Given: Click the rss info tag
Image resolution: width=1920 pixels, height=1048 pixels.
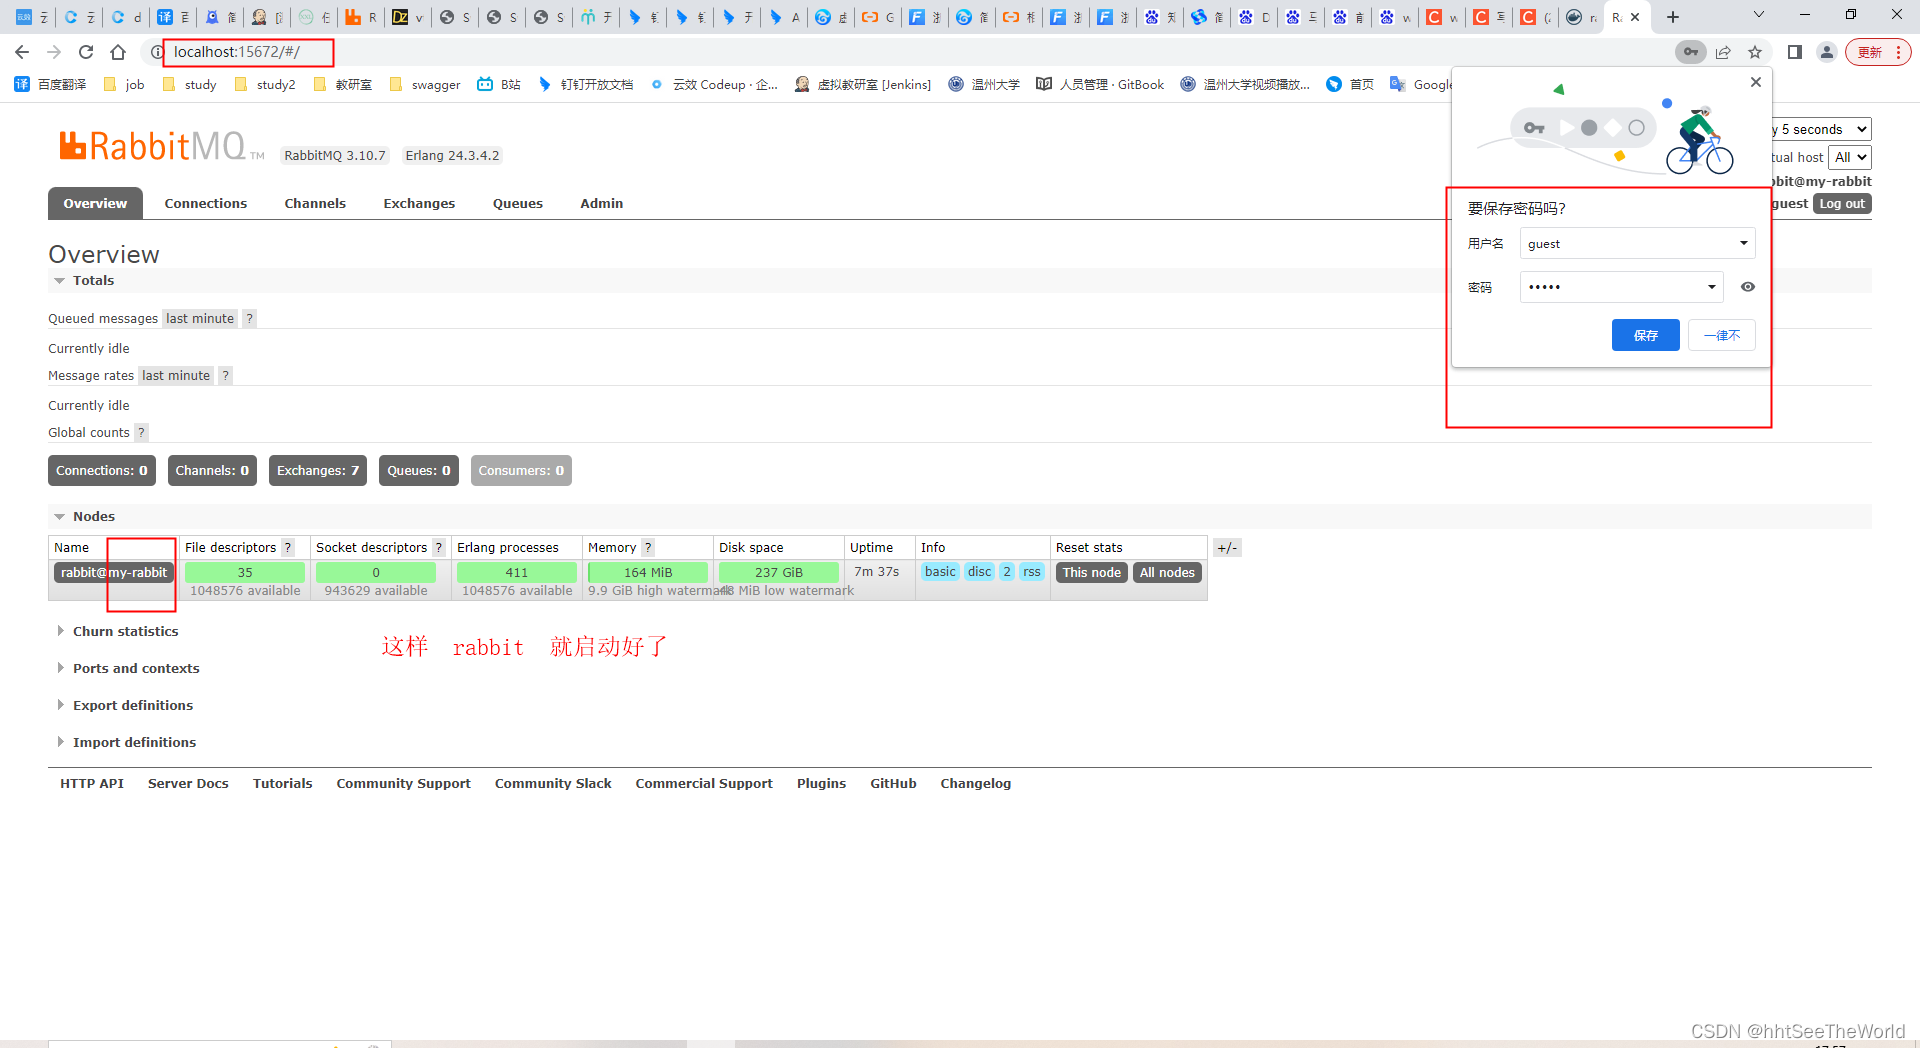Looking at the screenshot, I should tap(1032, 572).
